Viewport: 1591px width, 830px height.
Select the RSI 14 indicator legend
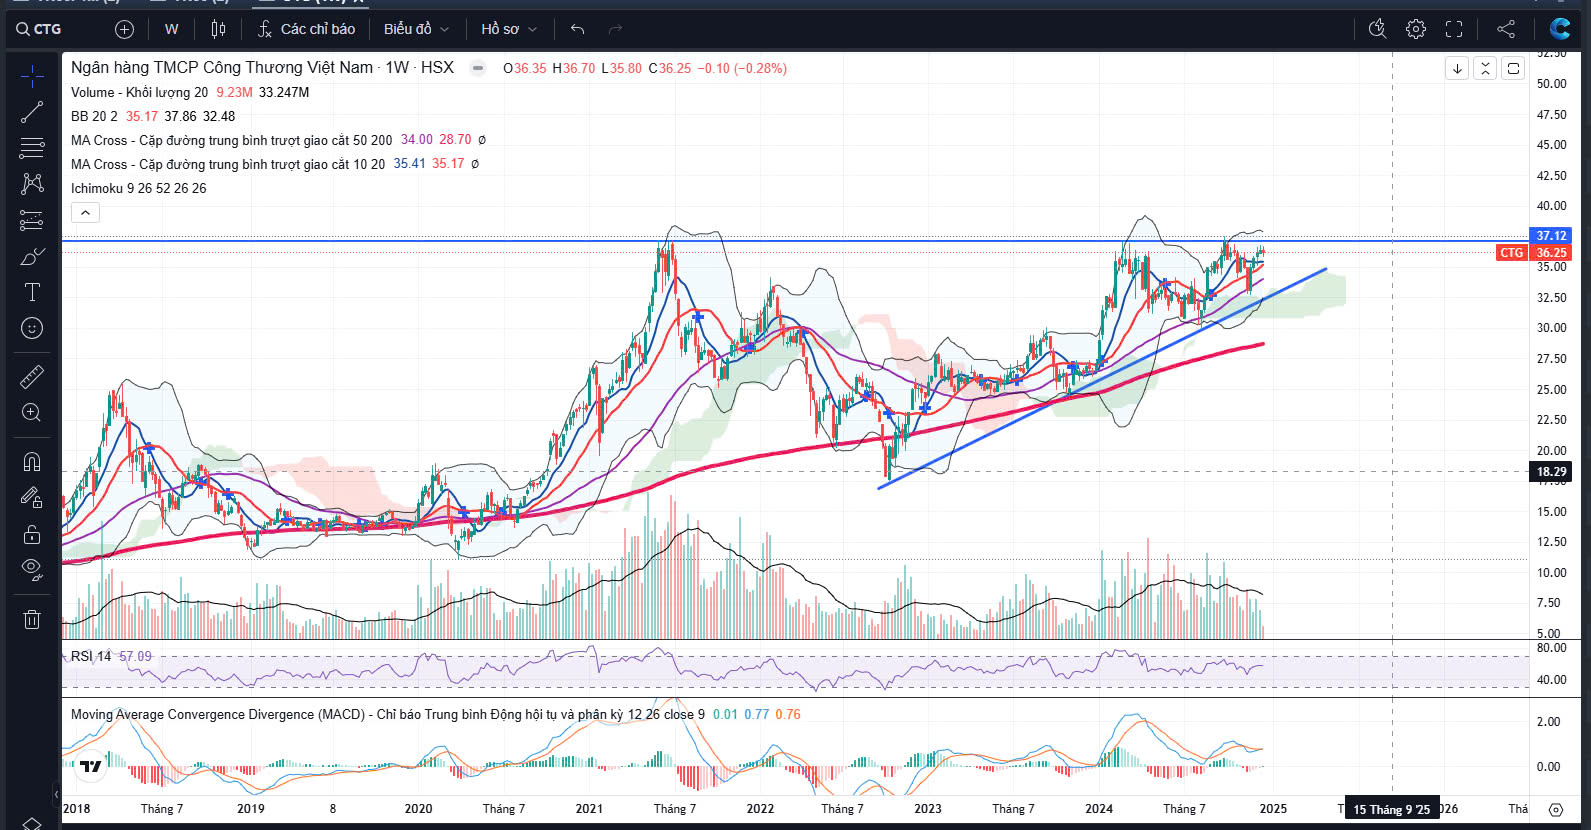click(91, 656)
